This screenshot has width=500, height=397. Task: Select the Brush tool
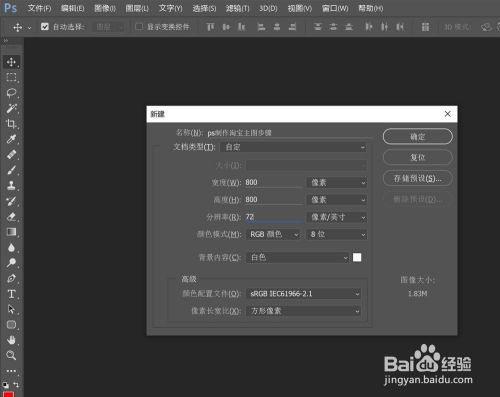click(x=11, y=170)
